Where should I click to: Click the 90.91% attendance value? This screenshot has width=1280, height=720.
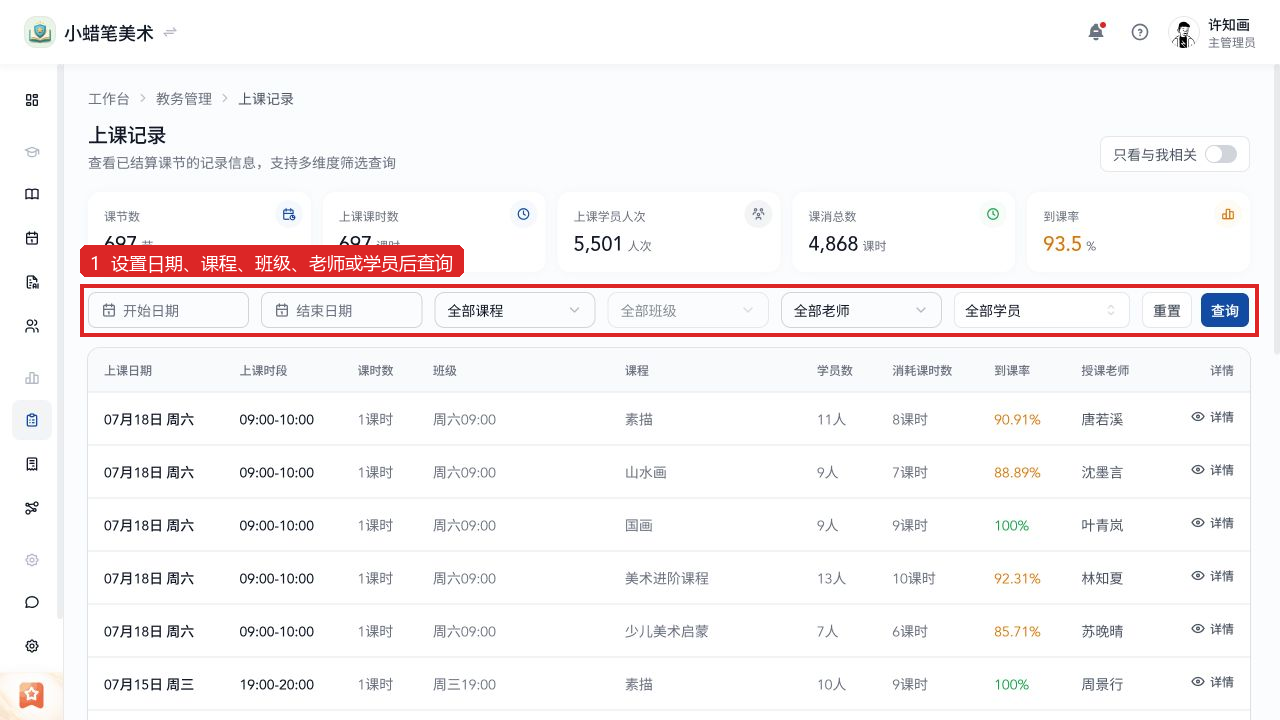[1017, 420]
